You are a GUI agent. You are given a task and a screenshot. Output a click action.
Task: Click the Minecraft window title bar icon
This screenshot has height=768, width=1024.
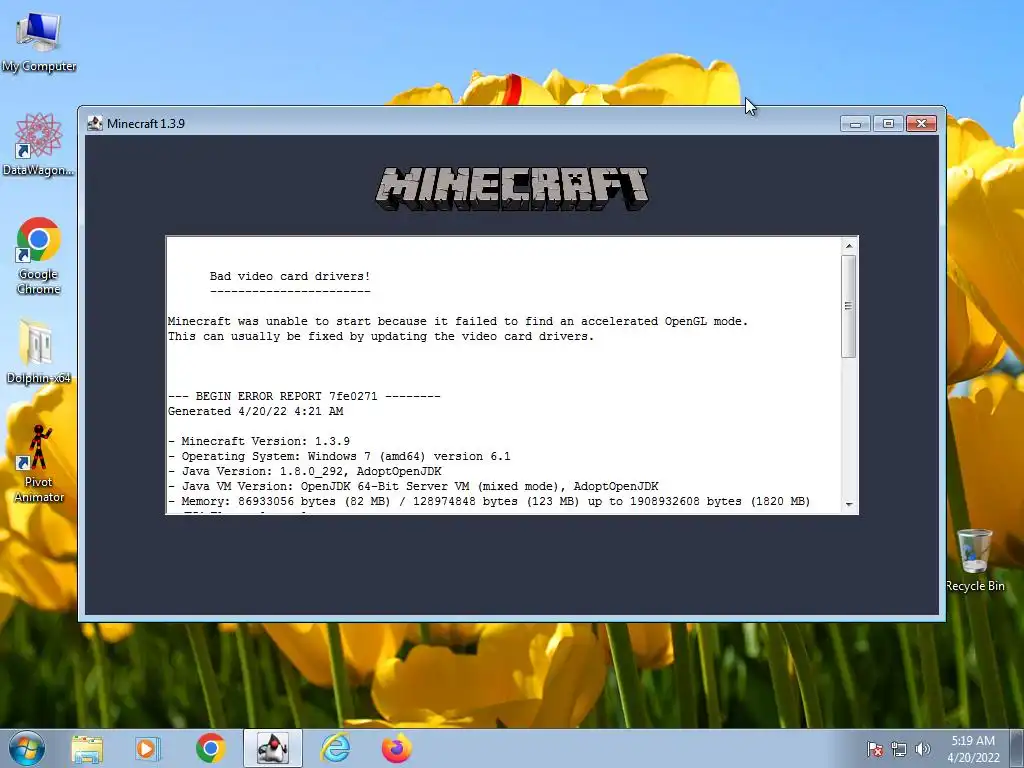click(95, 123)
